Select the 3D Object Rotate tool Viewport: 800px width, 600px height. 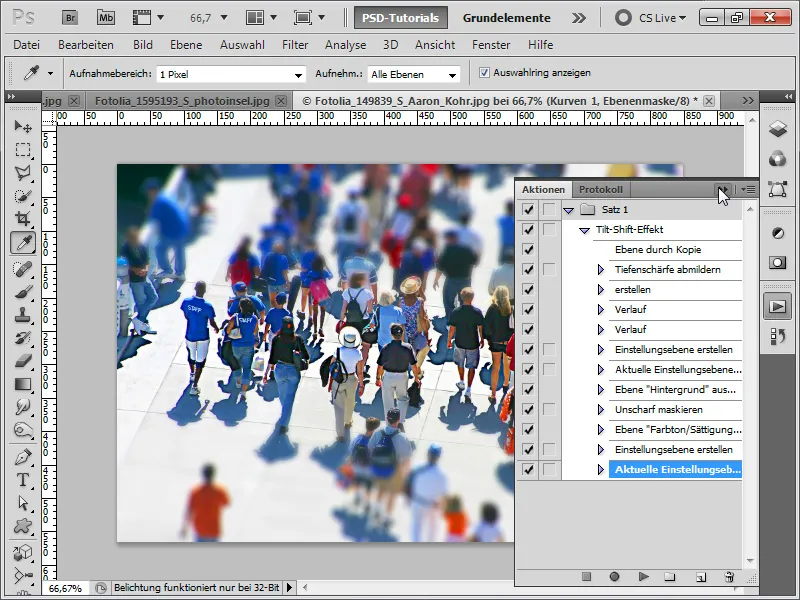click(x=23, y=553)
